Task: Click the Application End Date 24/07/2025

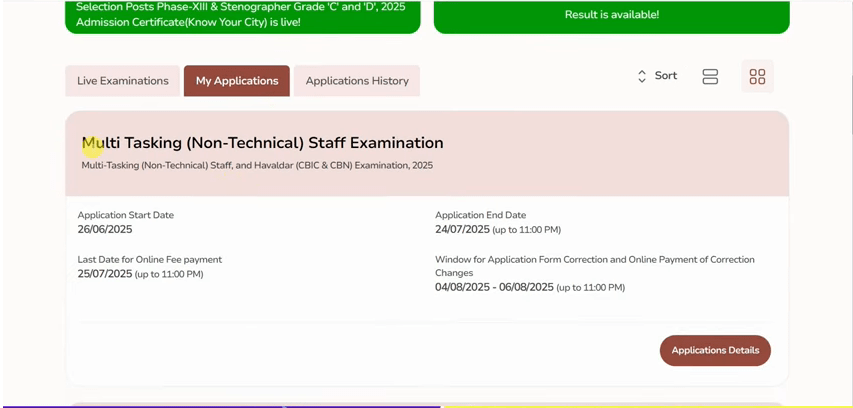Action: [462, 229]
